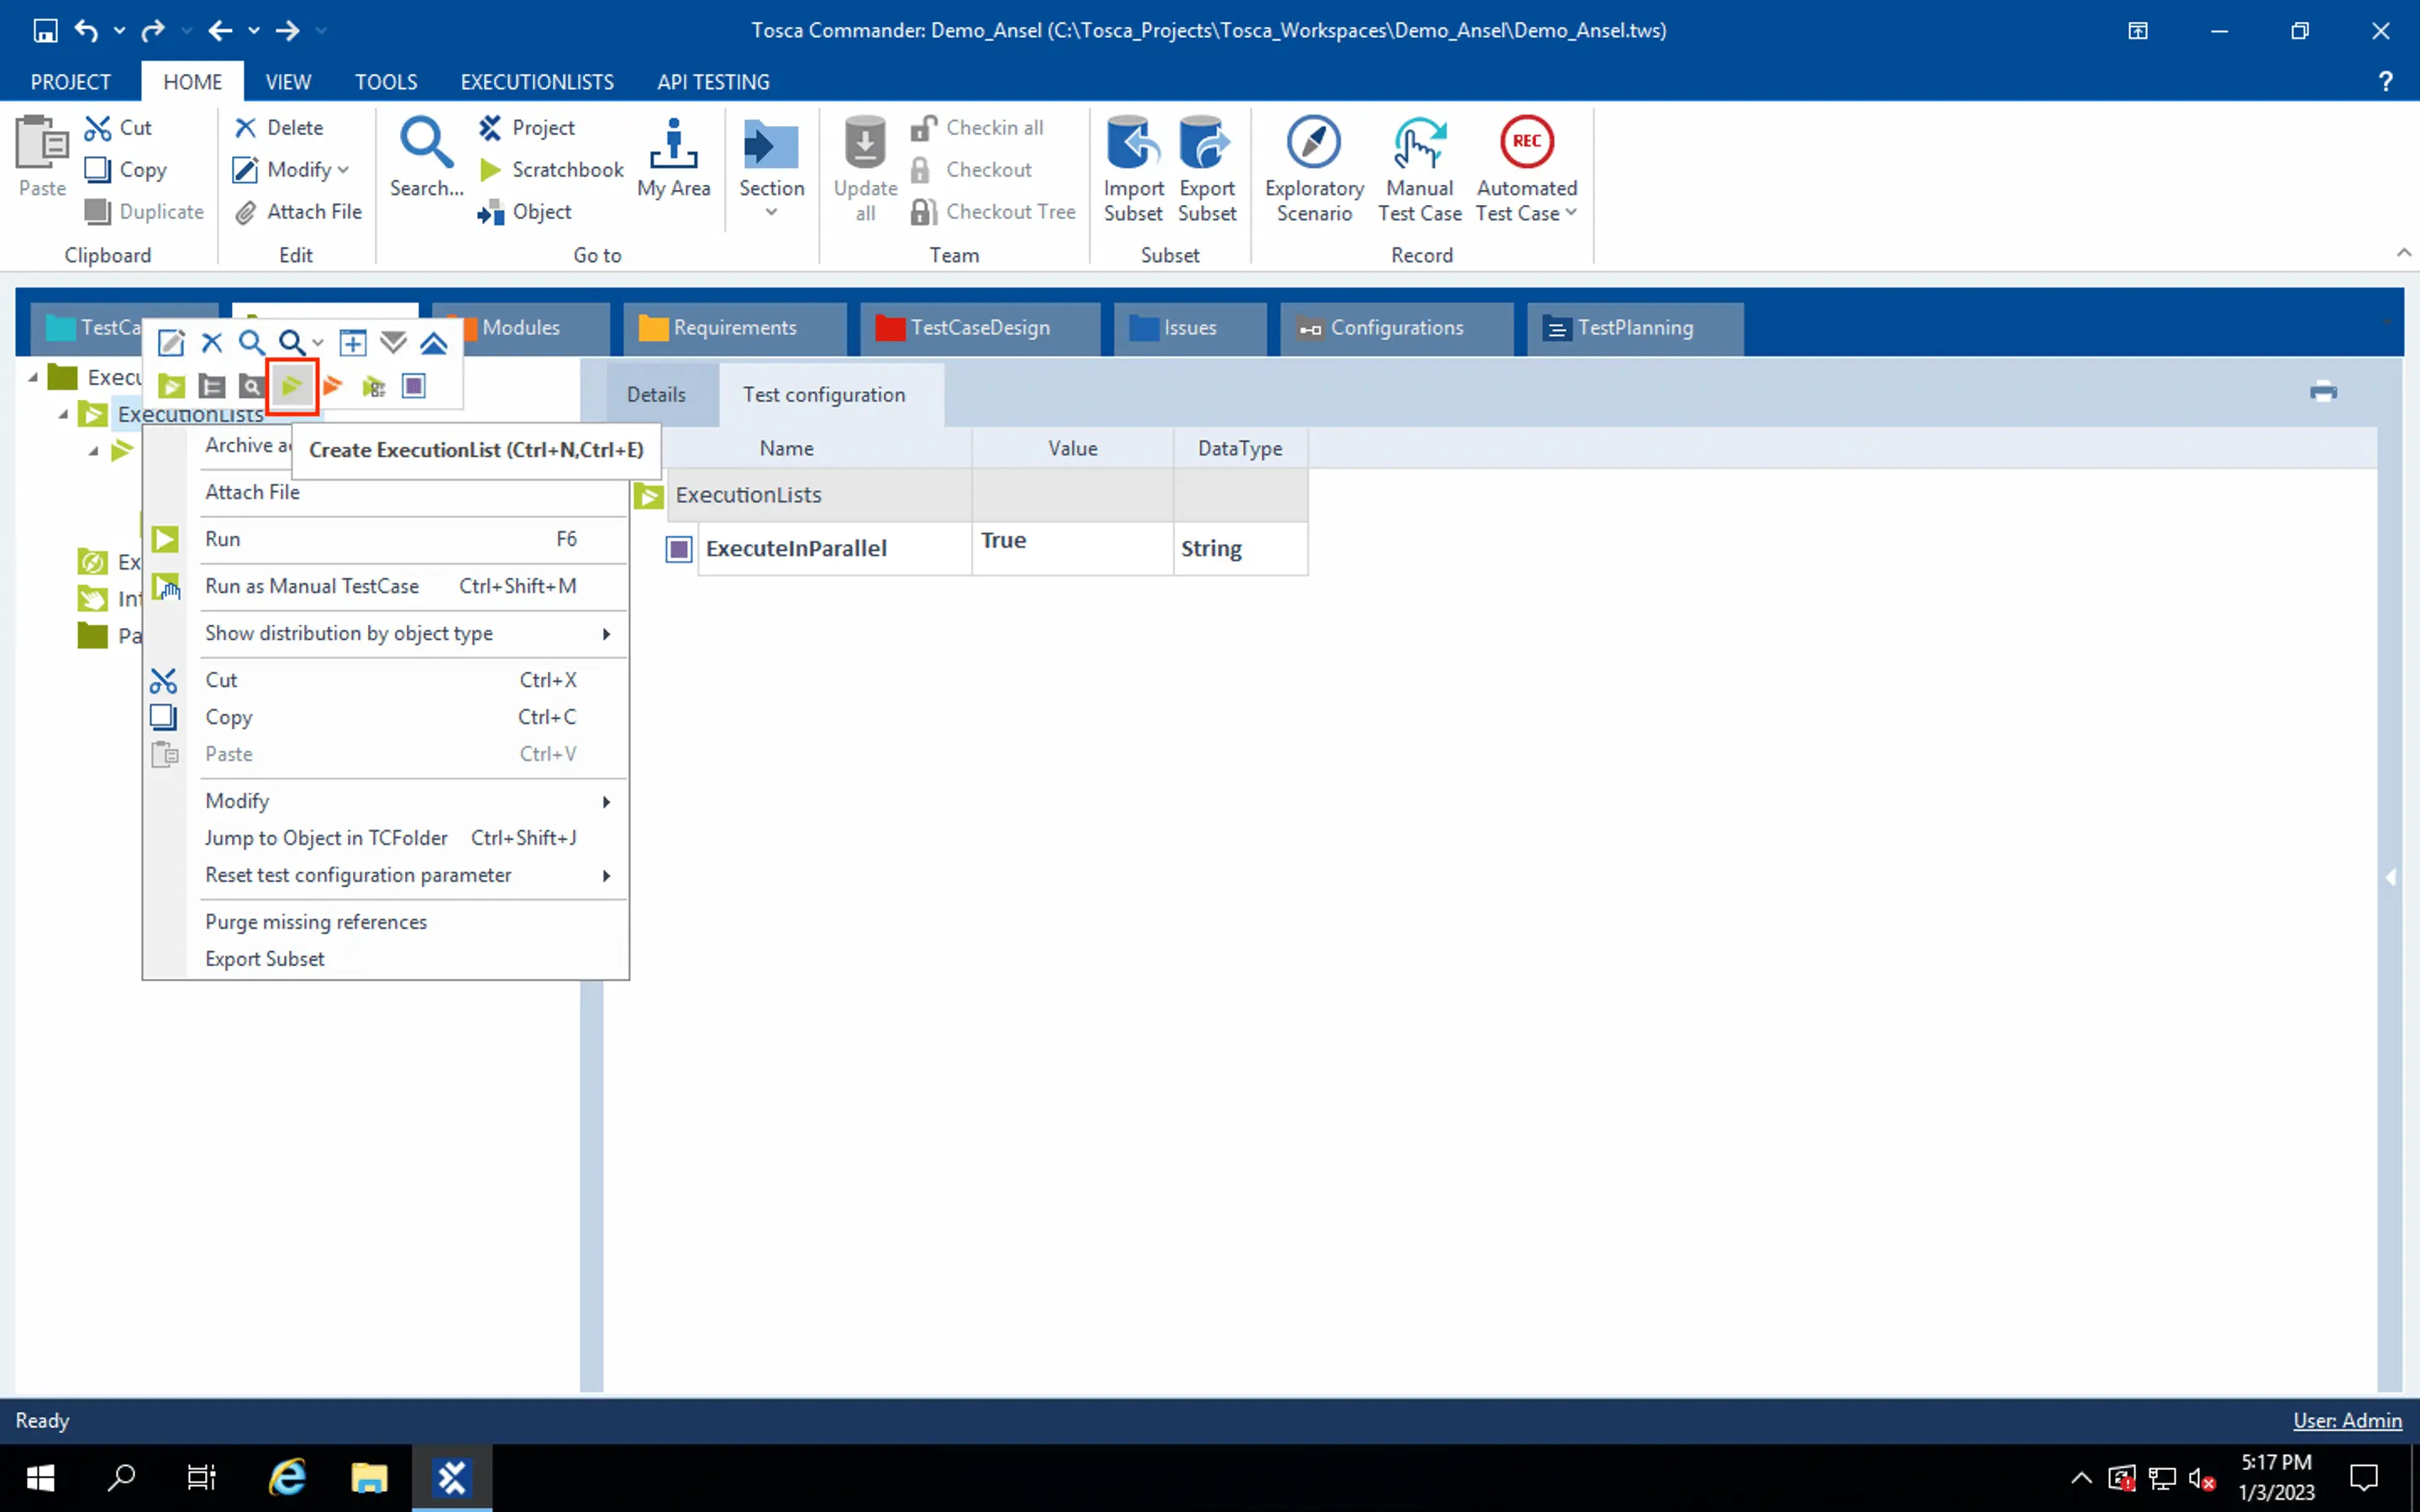The image size is (2420, 1512).
Task: Click the Create ExecutionList mini-toolbar icon
Action: coord(292,386)
